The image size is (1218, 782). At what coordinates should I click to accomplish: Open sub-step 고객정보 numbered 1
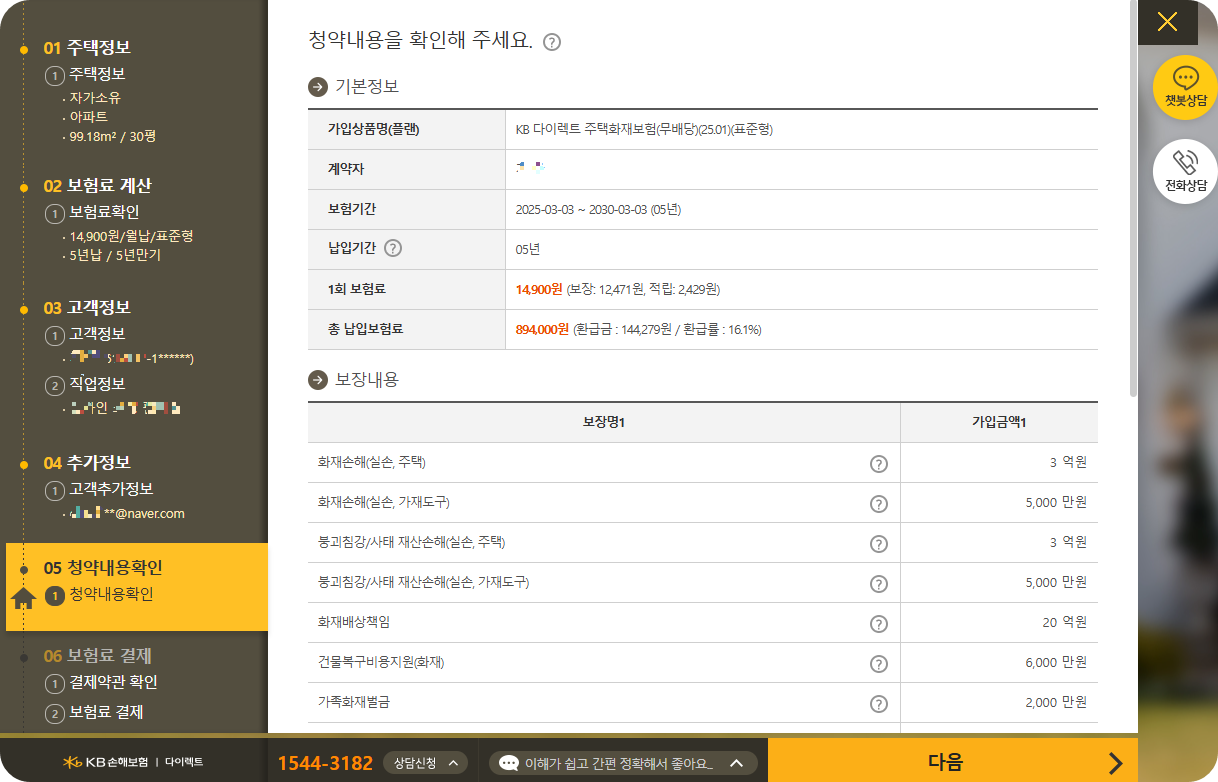pos(86,334)
